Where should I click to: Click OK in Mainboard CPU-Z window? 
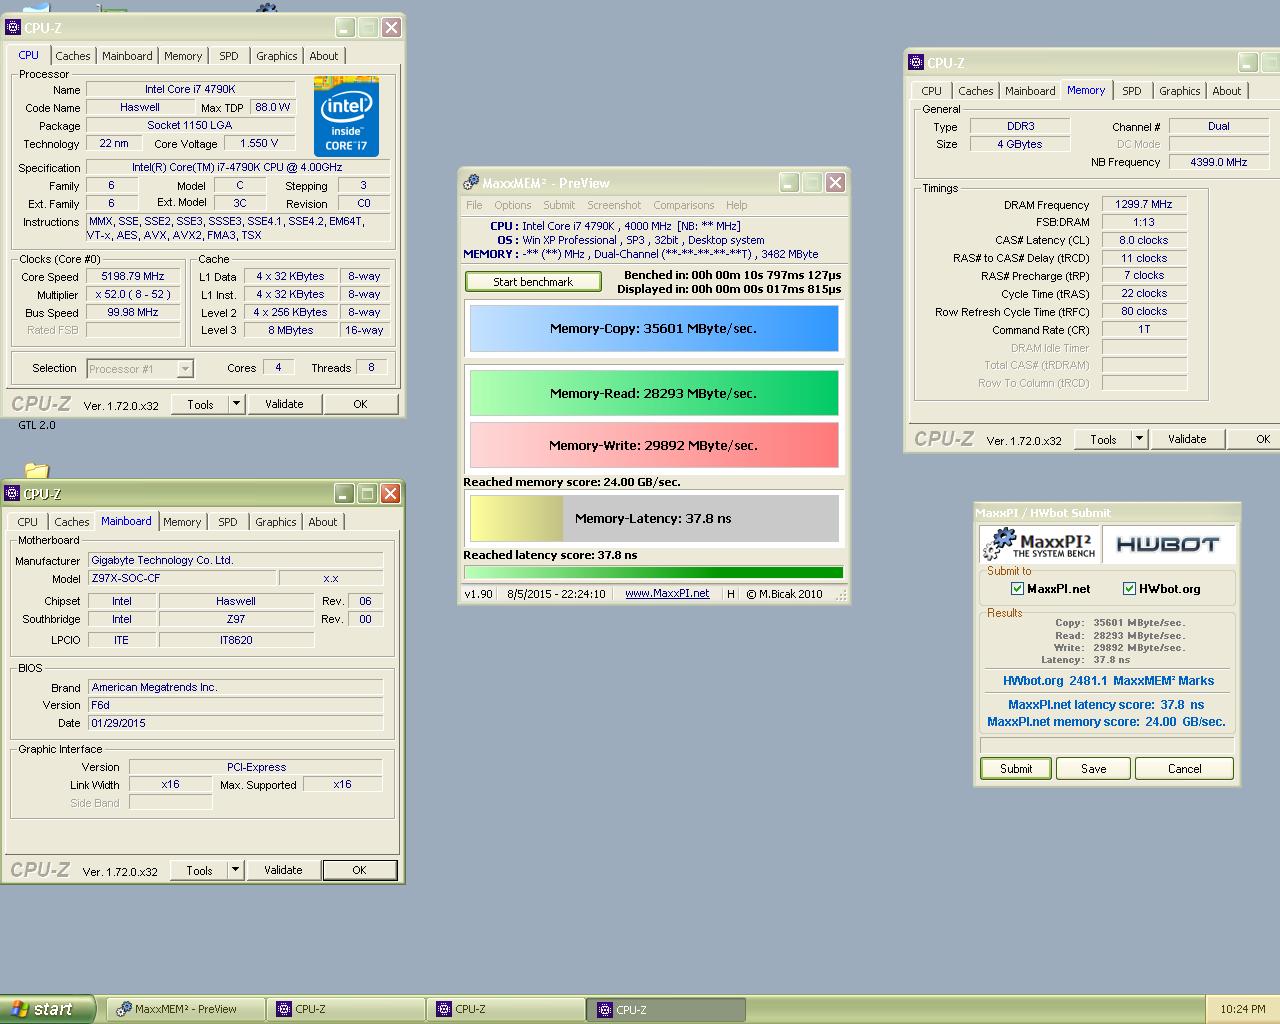click(359, 870)
